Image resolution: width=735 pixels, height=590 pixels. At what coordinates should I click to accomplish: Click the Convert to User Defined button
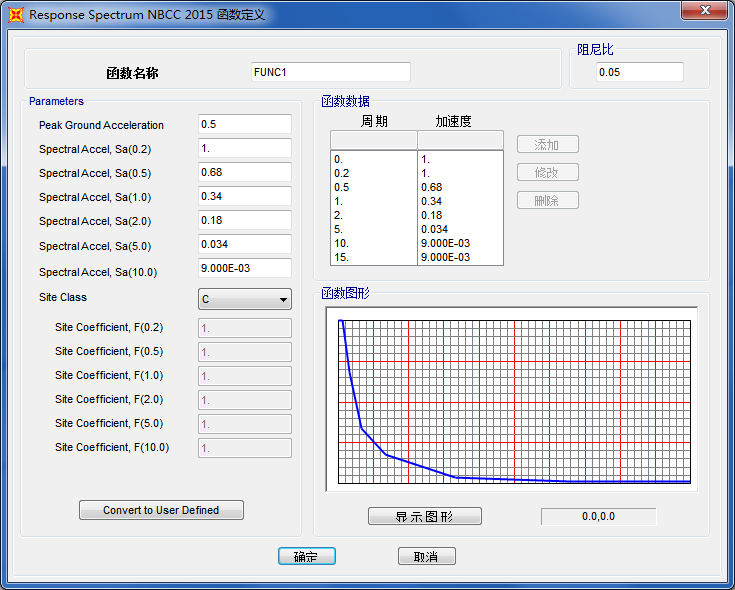tap(161, 510)
